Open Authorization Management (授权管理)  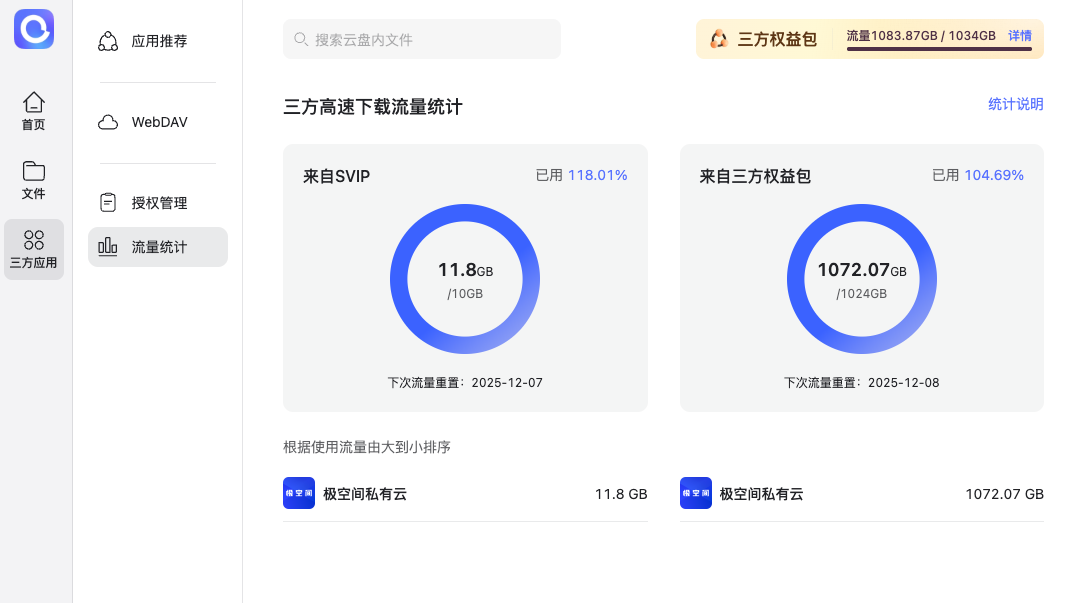(158, 203)
